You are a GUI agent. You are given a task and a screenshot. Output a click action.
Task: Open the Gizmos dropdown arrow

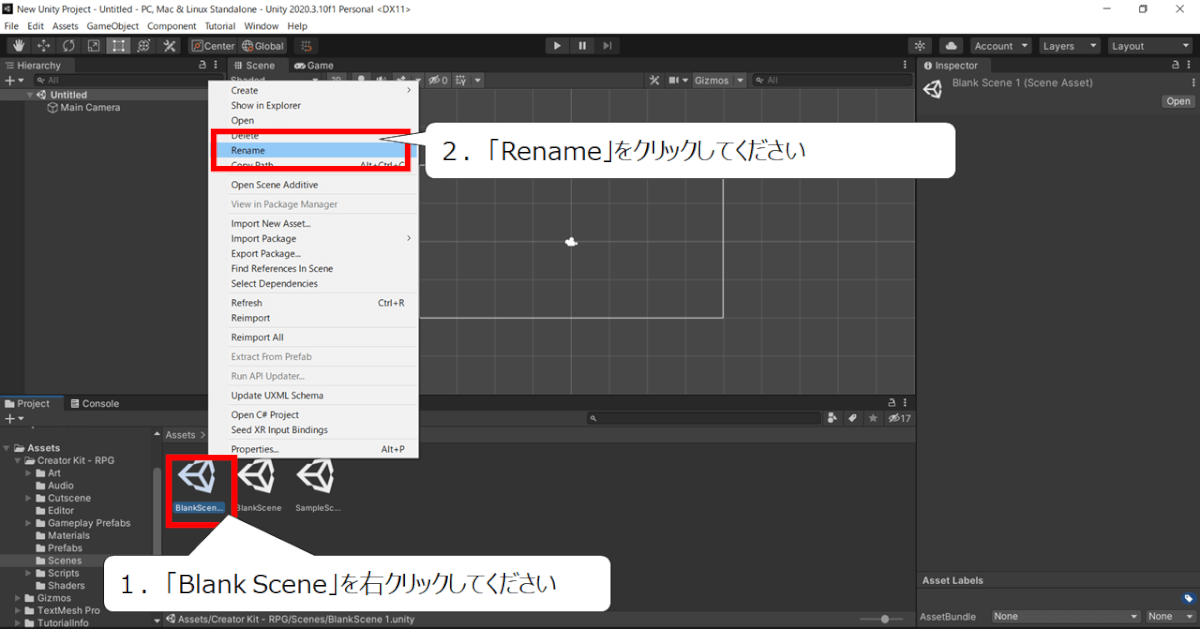pyautogui.click(x=740, y=80)
